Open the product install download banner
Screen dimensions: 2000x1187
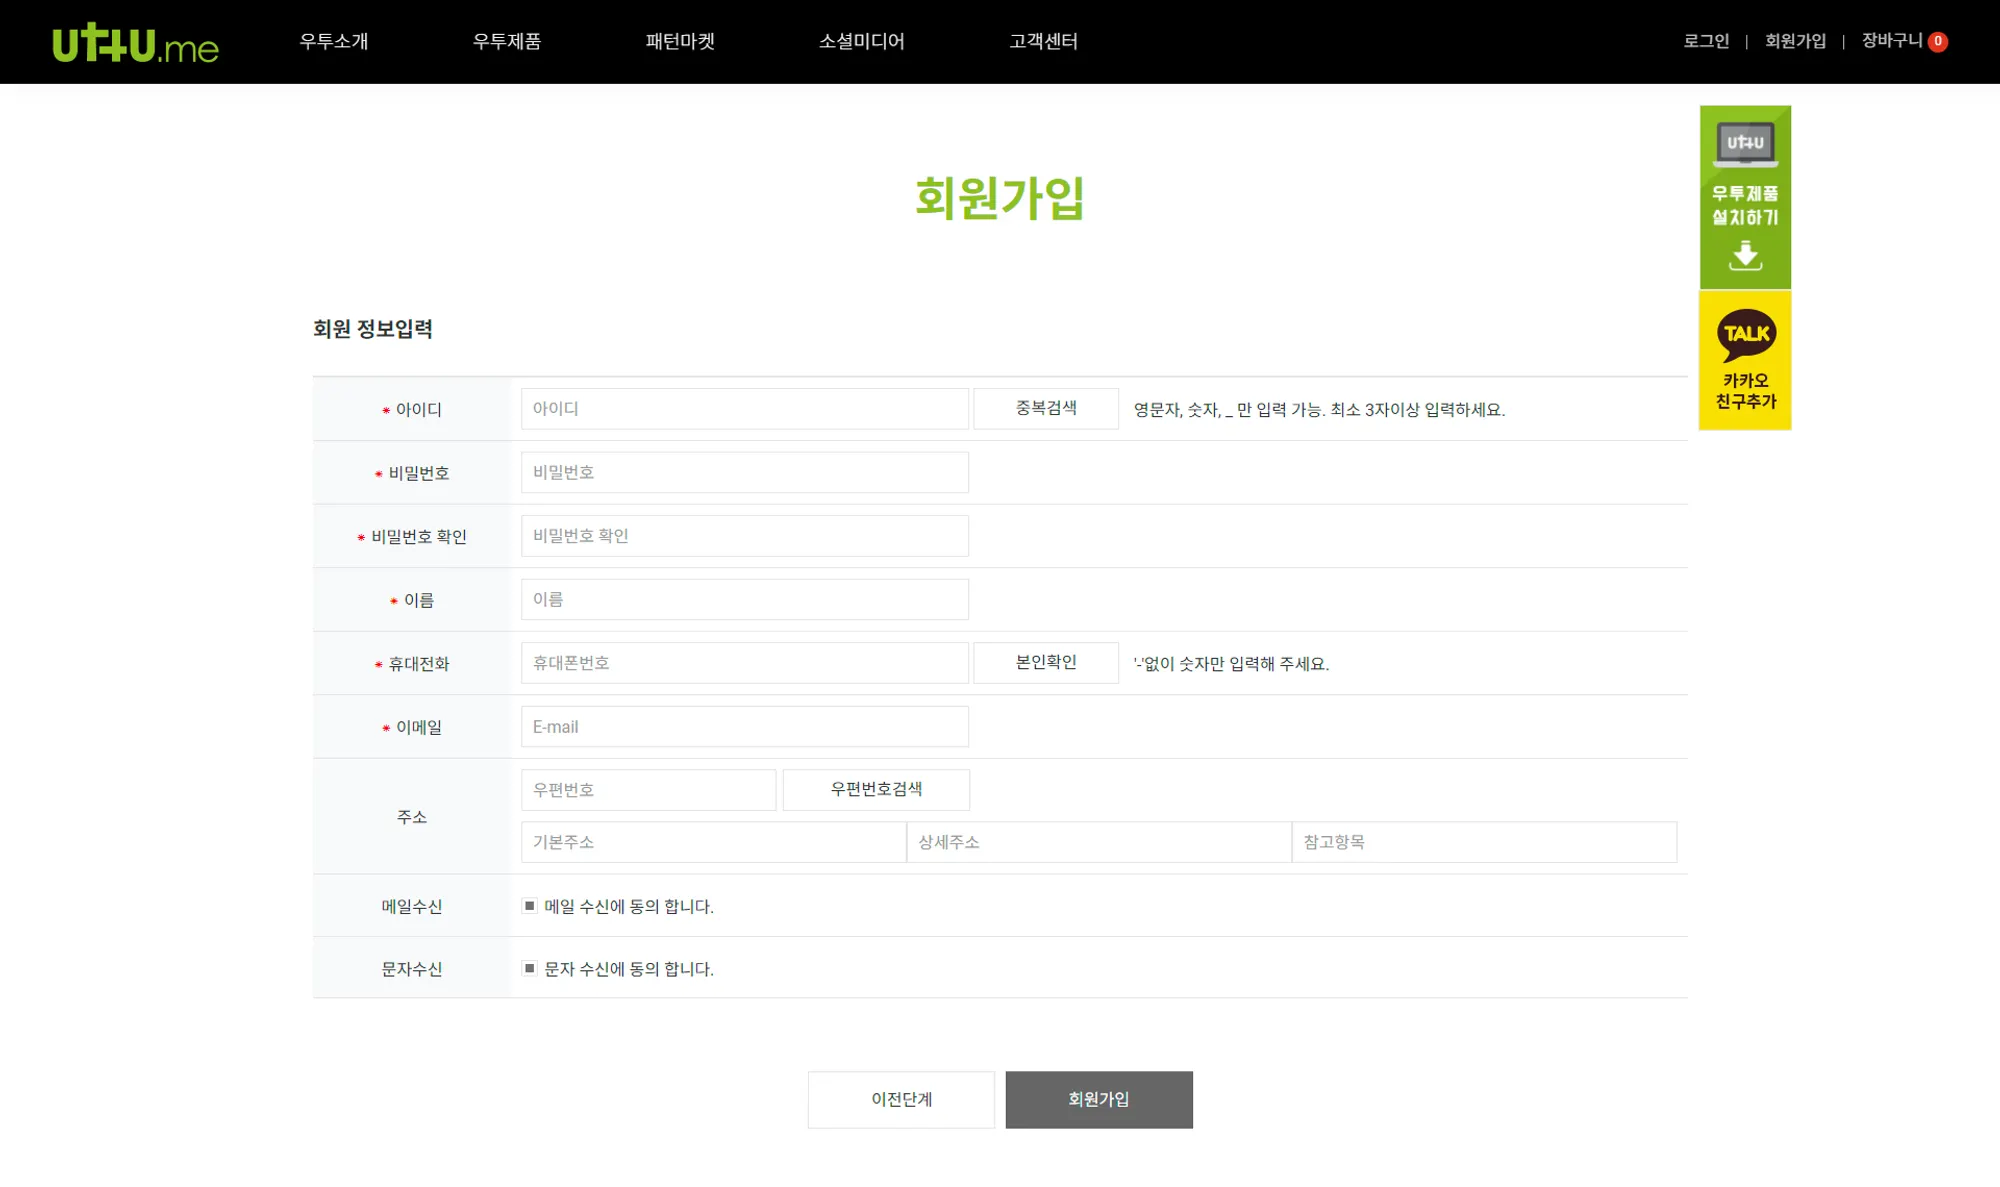pyautogui.click(x=1745, y=197)
